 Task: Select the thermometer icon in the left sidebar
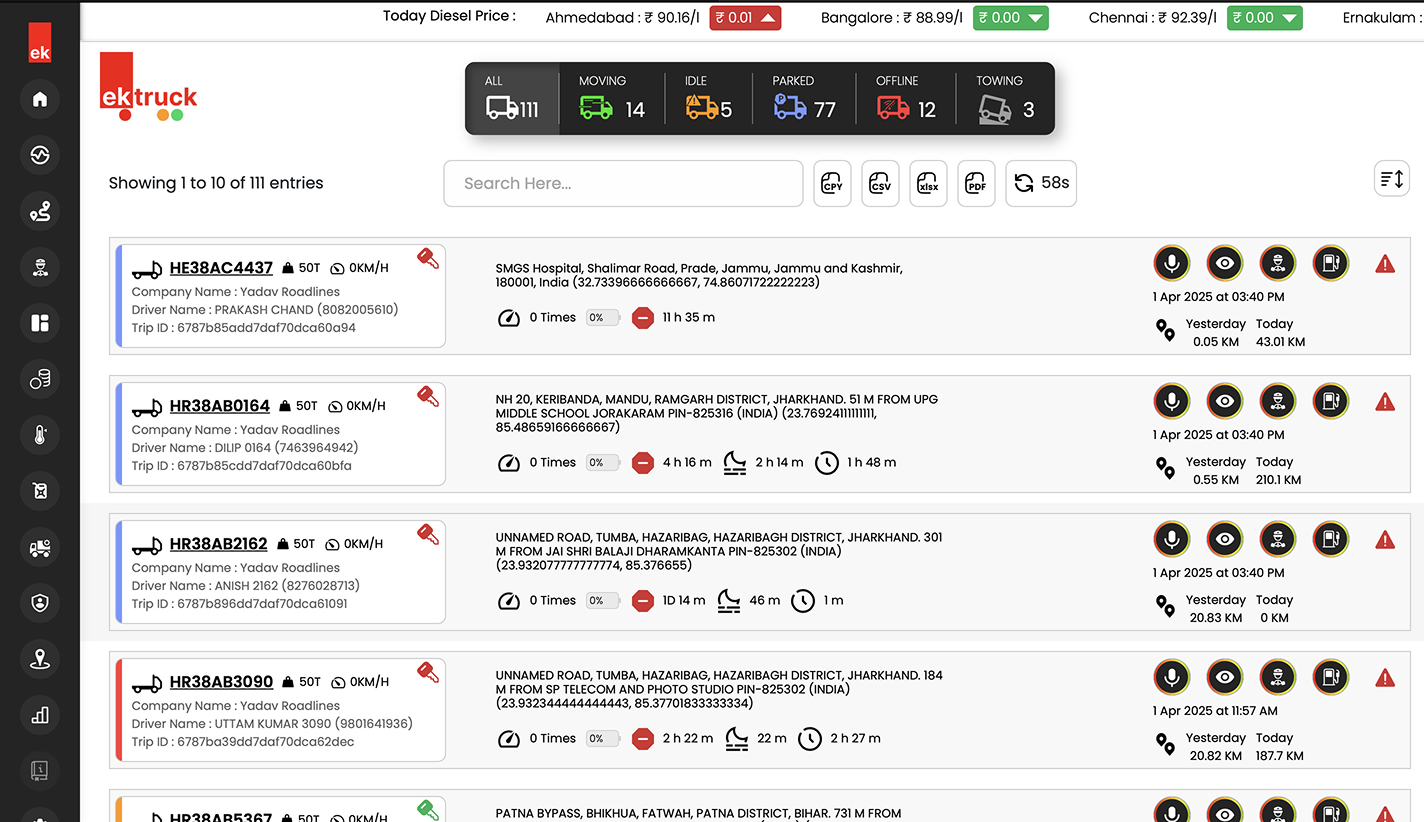tap(40, 435)
